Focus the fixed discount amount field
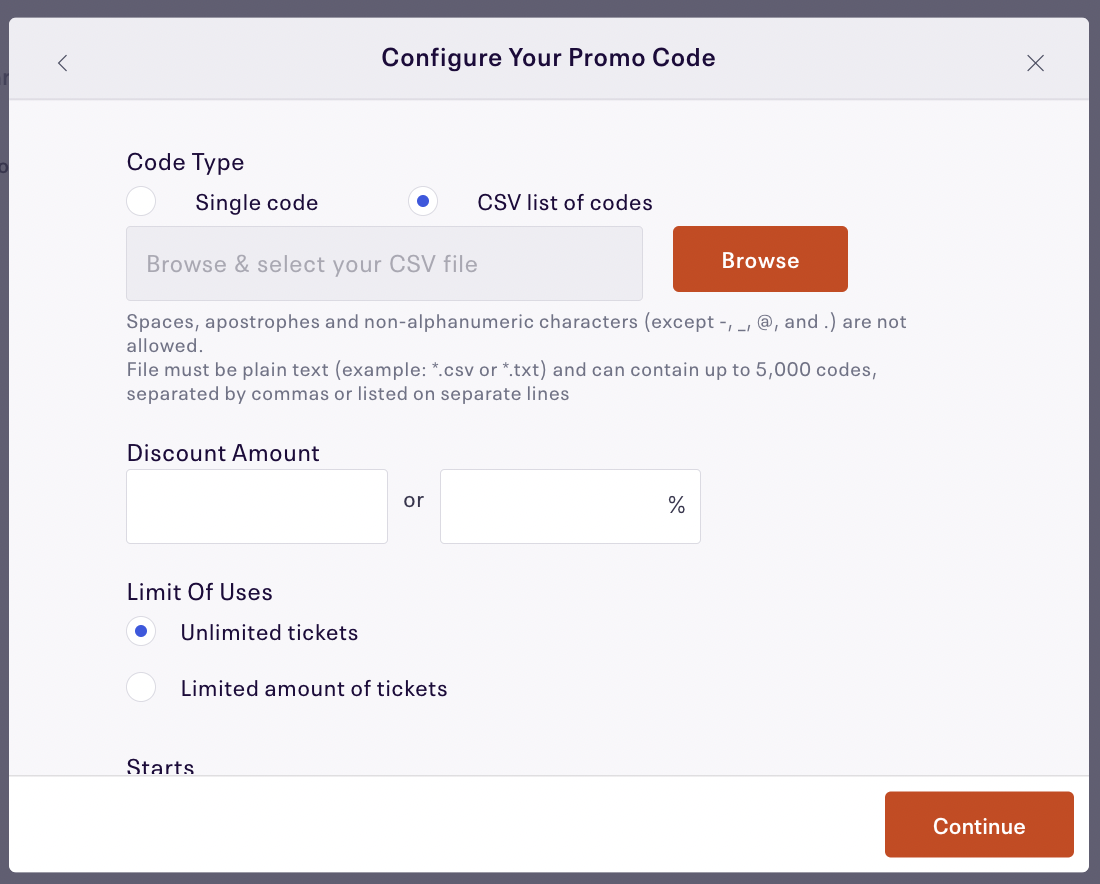 point(256,506)
